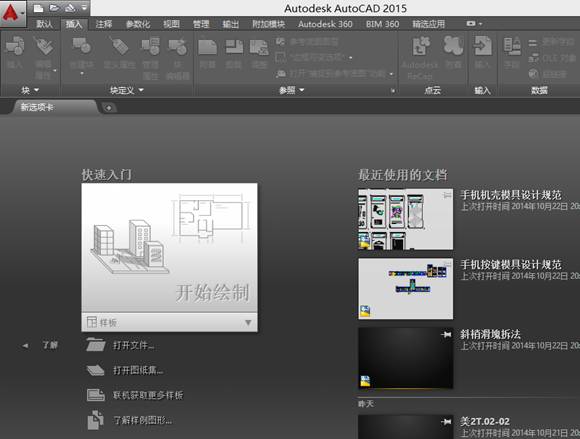
Task: Open the 斜销滑块拆法 thumbnail
Action: click(x=405, y=358)
